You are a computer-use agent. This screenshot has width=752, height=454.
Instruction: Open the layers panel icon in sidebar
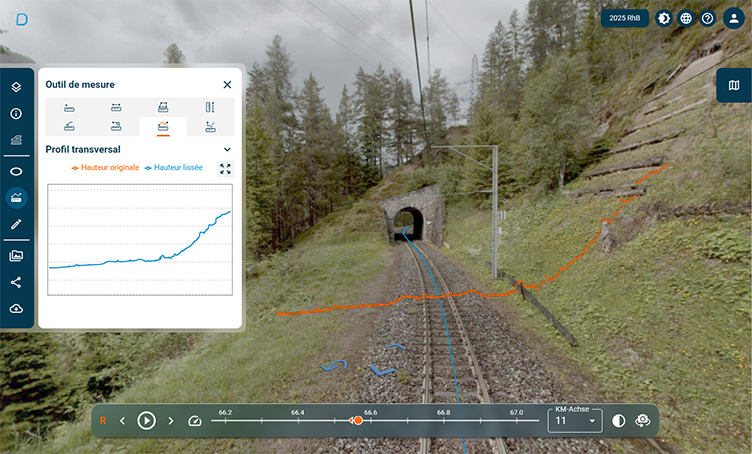pyautogui.click(x=16, y=87)
